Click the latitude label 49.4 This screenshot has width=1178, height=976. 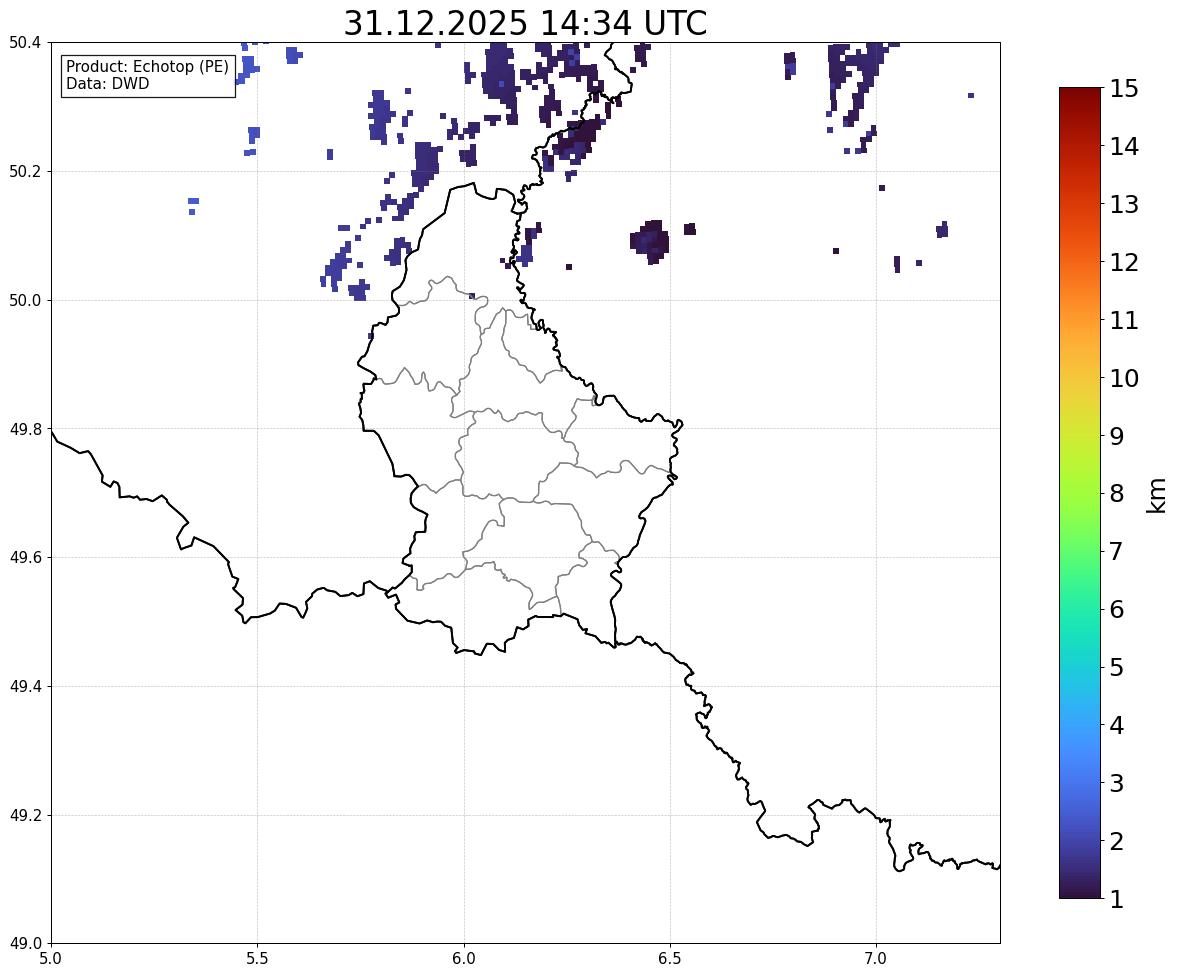pos(24,686)
